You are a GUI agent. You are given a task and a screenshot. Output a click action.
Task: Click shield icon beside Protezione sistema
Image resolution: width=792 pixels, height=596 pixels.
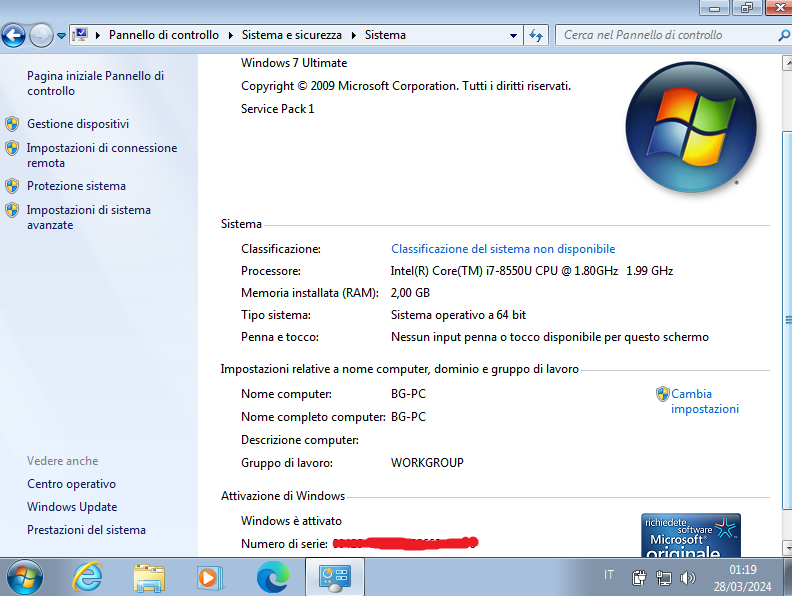point(13,186)
